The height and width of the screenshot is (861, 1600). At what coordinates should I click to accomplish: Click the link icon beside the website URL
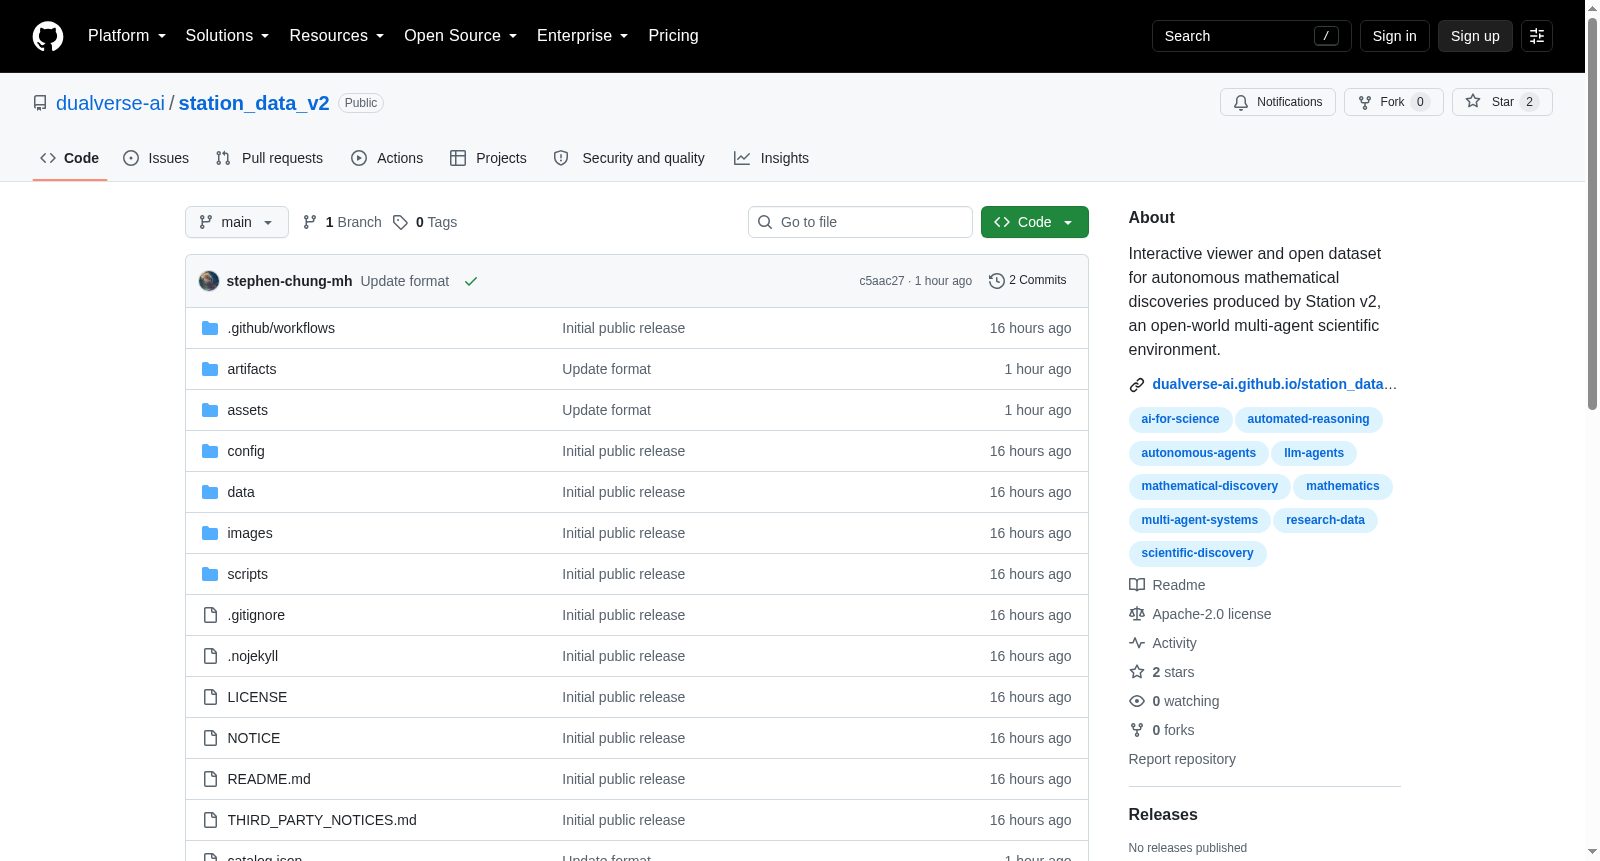[1137, 385]
